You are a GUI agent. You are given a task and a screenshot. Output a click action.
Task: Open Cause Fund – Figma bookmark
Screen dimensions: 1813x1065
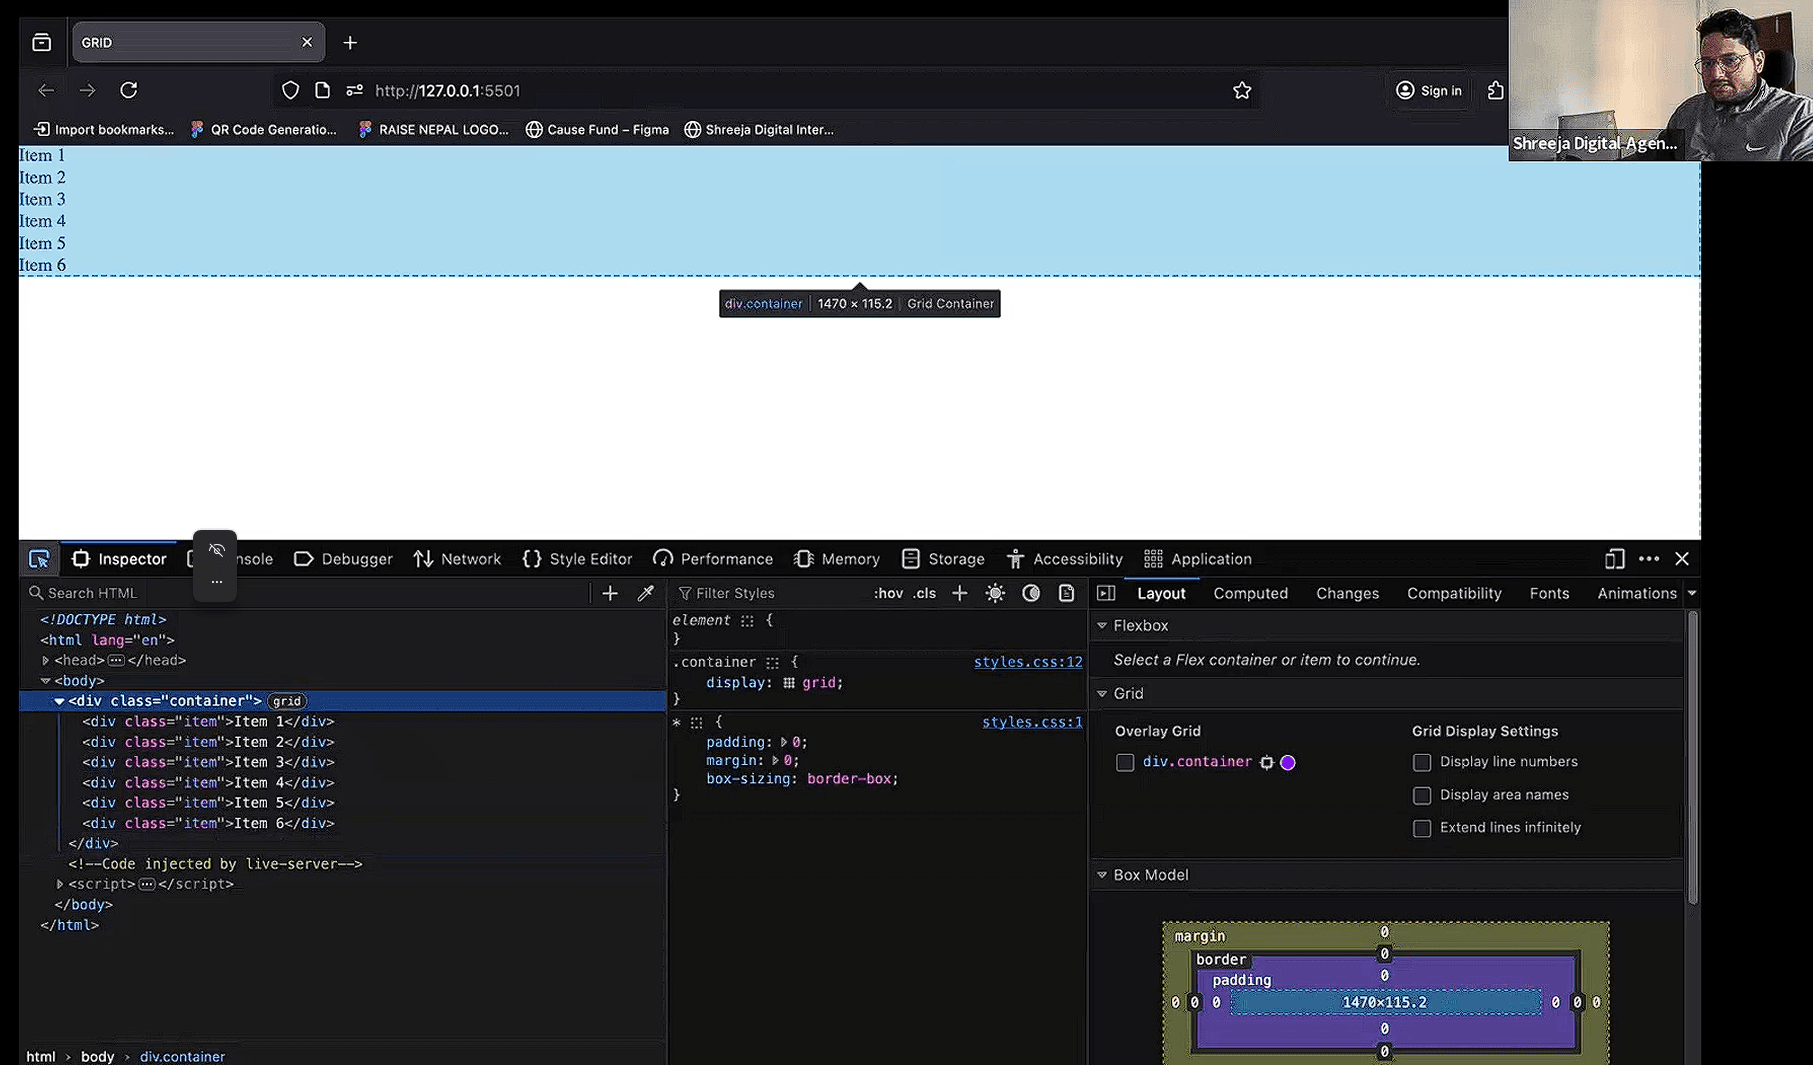[597, 130]
